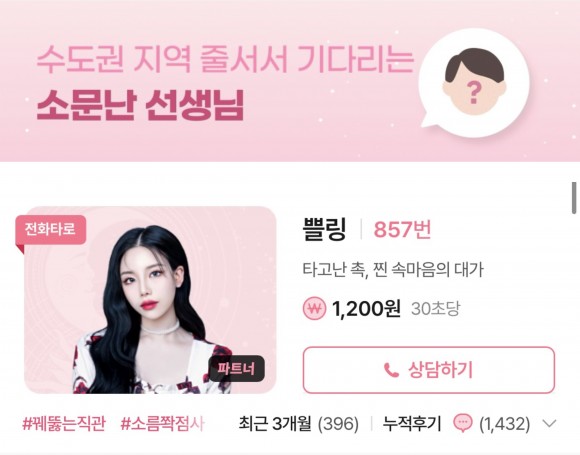Open the #꿰뚫는직관 hashtag
This screenshot has height=455, width=580.
[64, 424]
